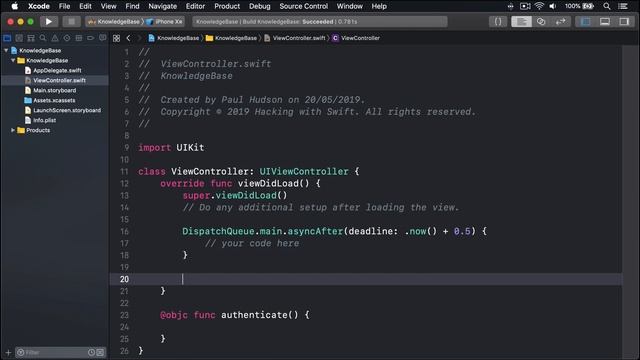Screen dimensions: 640x360
Task: Run the project with the Play button
Action: click(49, 22)
